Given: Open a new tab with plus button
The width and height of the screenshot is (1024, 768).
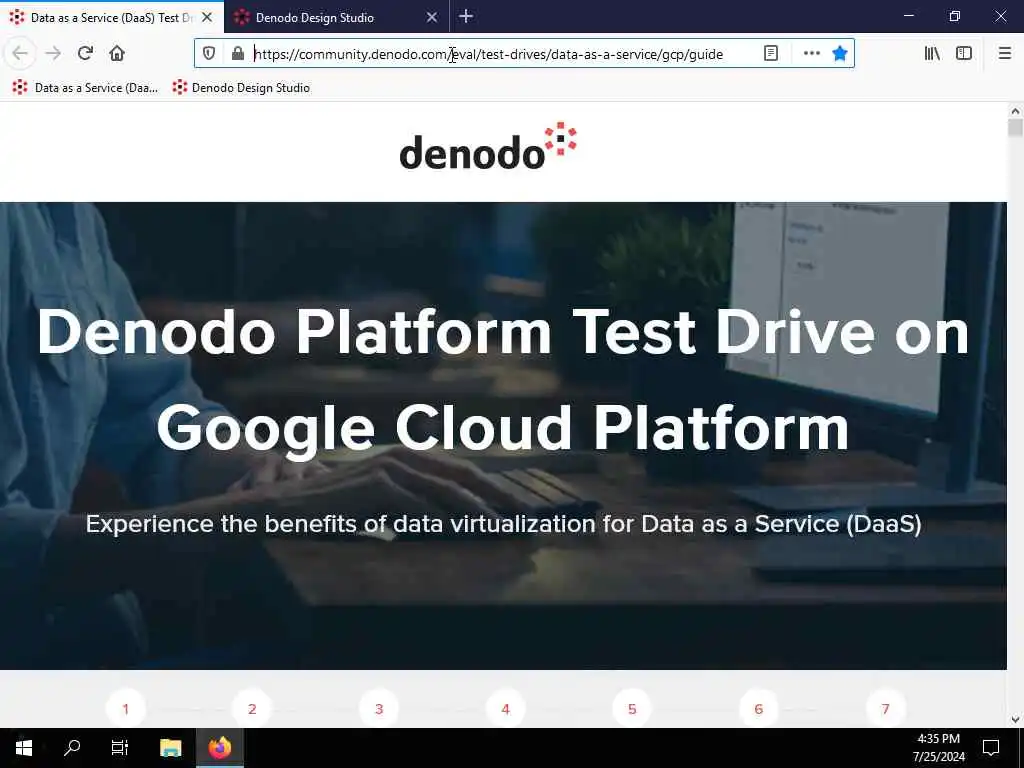Looking at the screenshot, I should (466, 17).
